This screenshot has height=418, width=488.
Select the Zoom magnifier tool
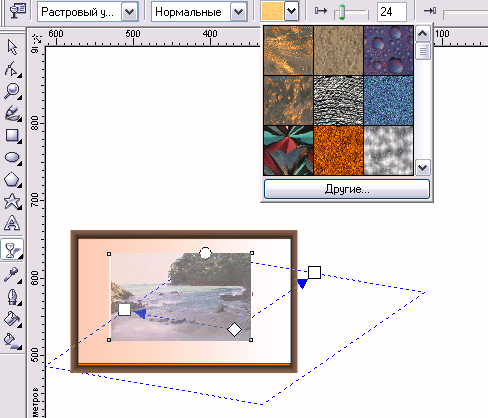[x=12, y=91]
